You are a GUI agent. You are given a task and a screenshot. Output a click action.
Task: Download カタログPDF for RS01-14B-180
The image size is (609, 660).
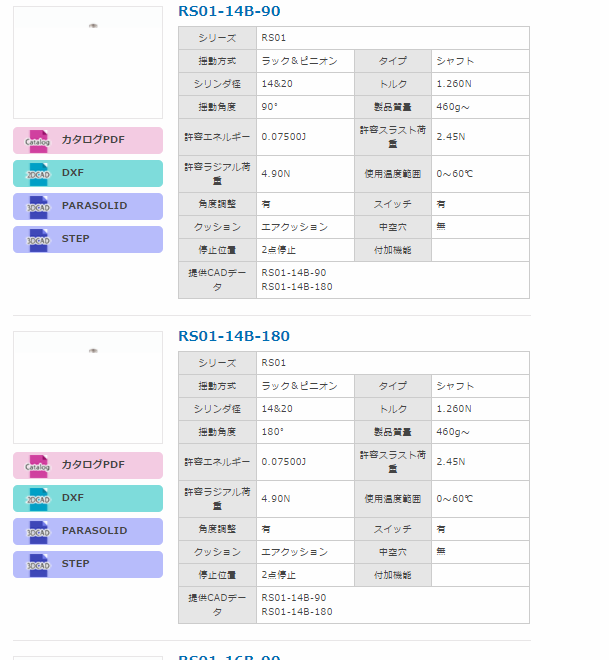coord(88,465)
